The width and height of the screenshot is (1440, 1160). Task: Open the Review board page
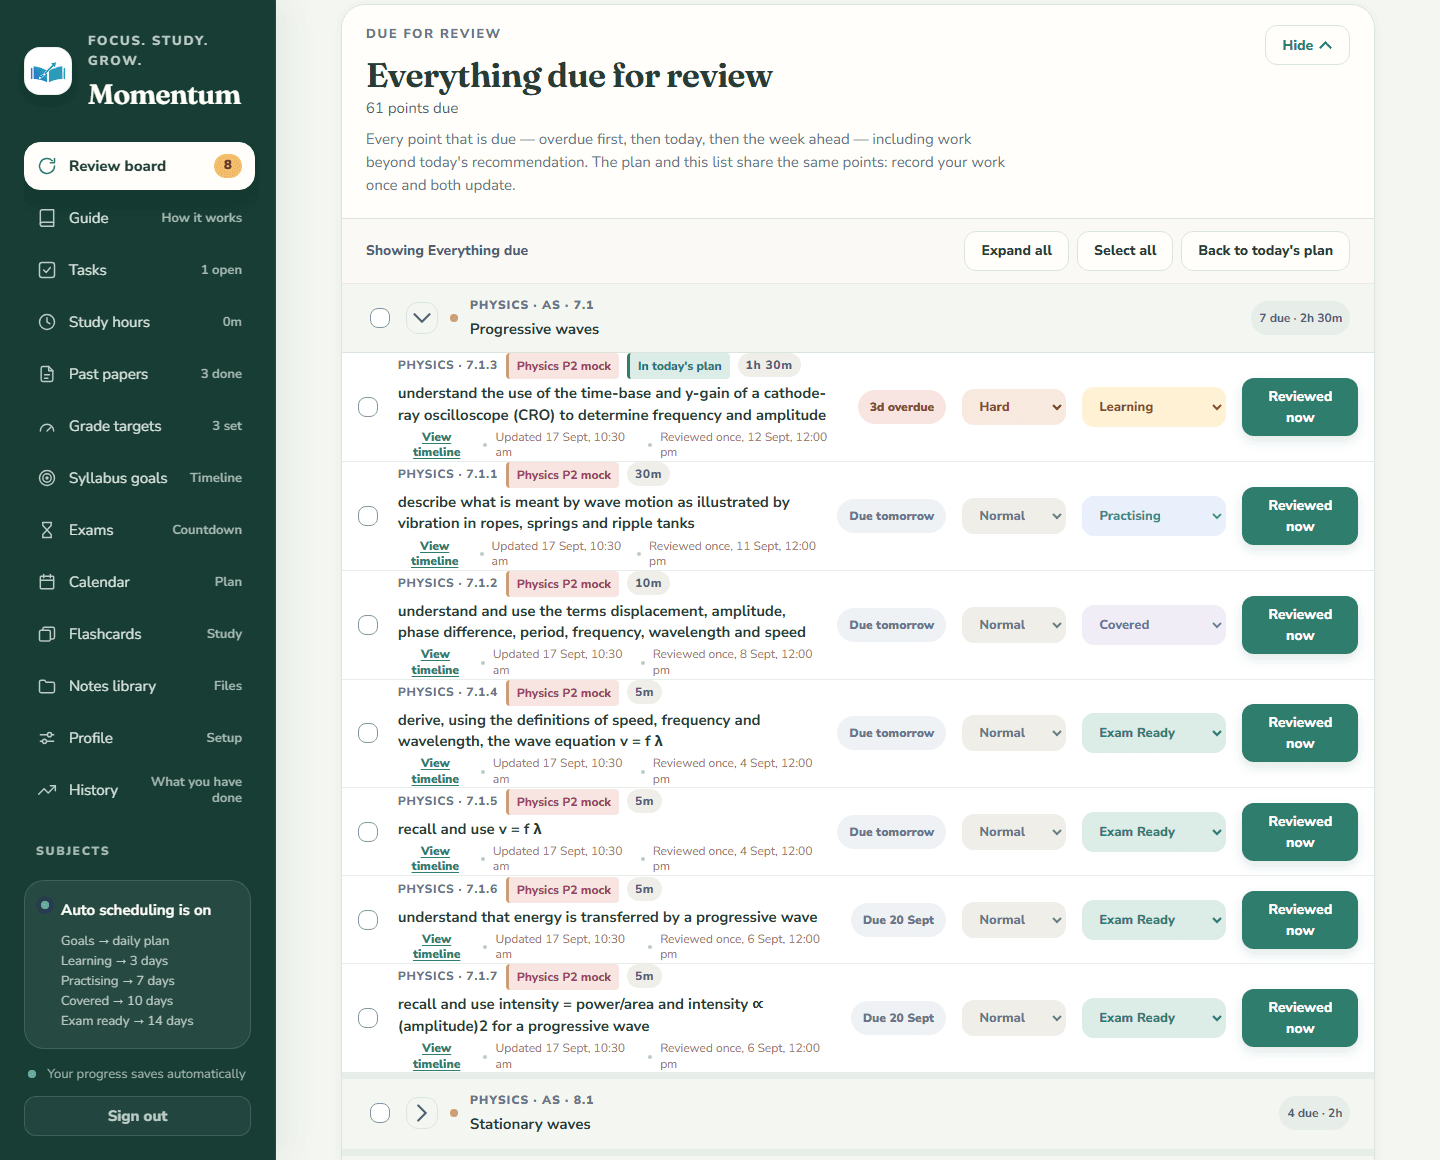point(139,166)
